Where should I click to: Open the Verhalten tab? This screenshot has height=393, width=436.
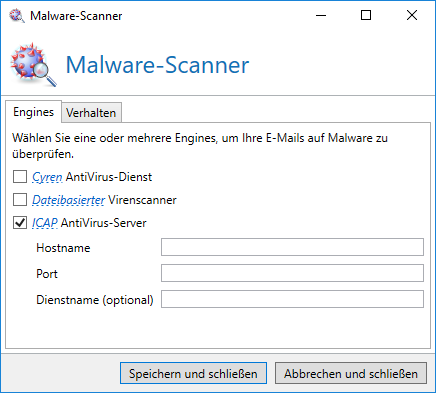(91, 113)
